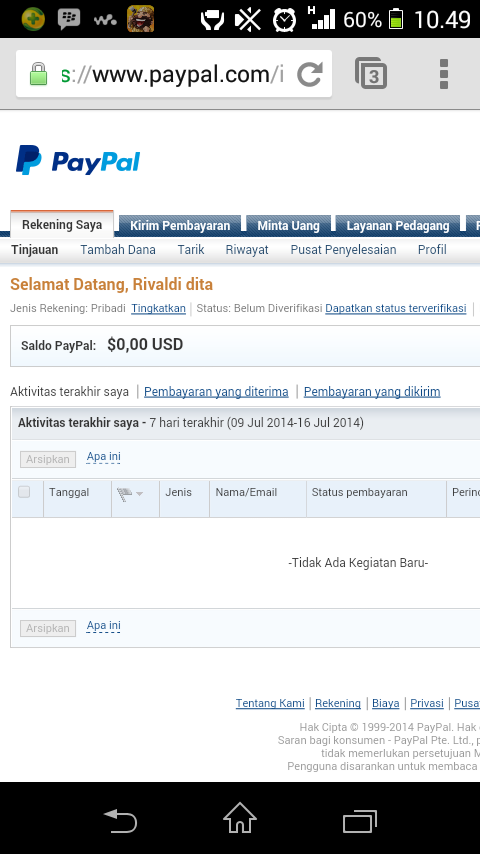Open Pembayaran yang dikirim link
Screen dimensions: 480x854
(372, 392)
